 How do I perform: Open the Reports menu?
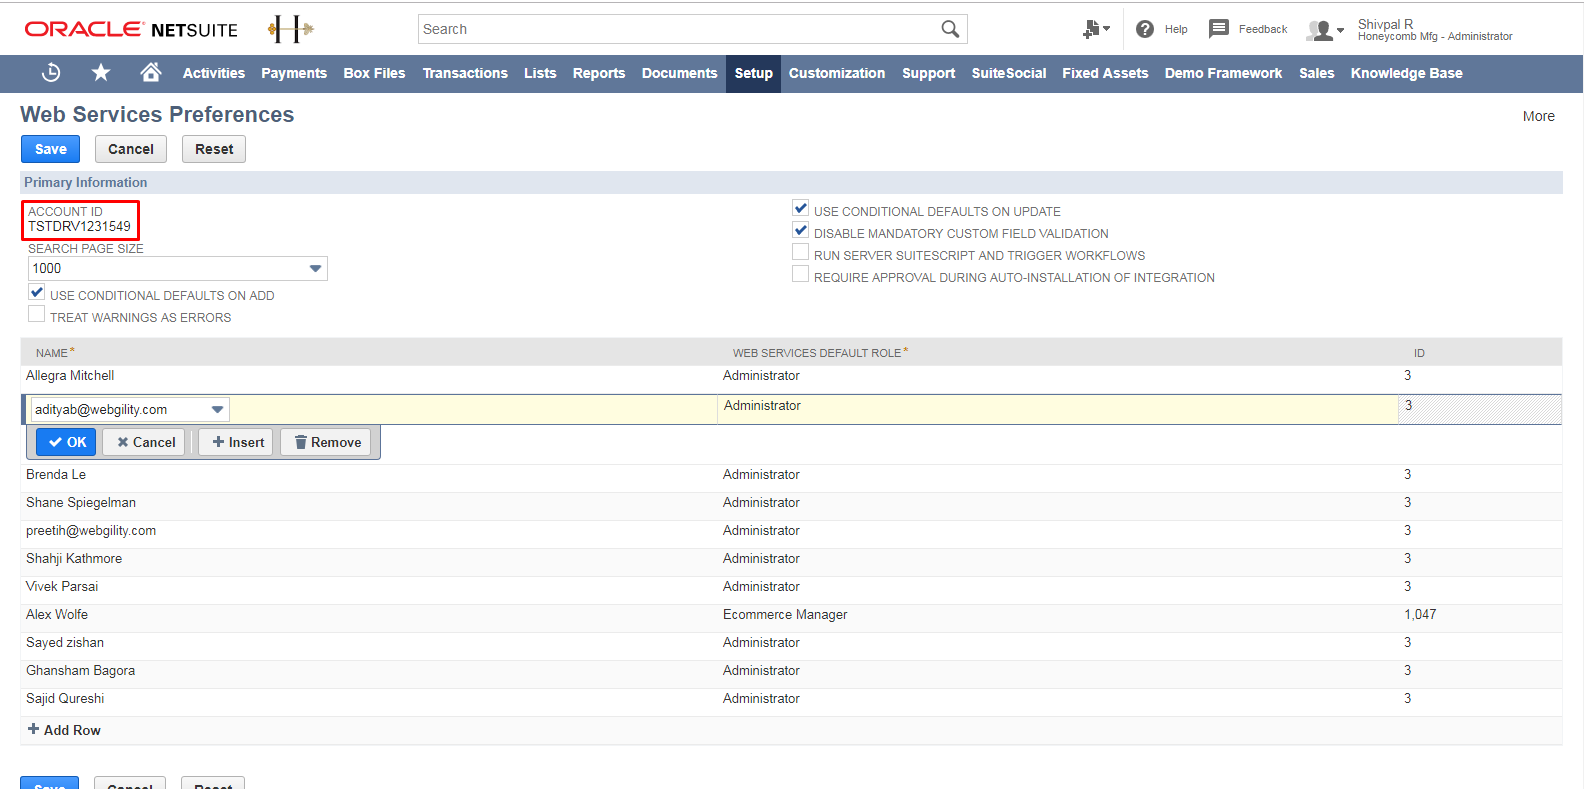pyautogui.click(x=599, y=73)
